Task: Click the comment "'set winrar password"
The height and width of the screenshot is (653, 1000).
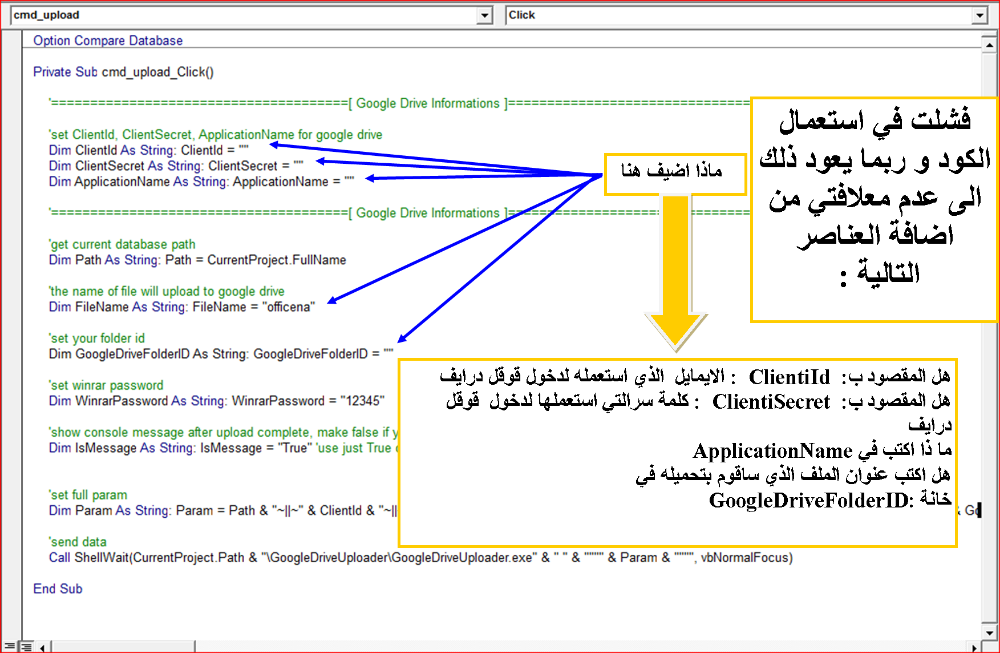Action: (106, 385)
